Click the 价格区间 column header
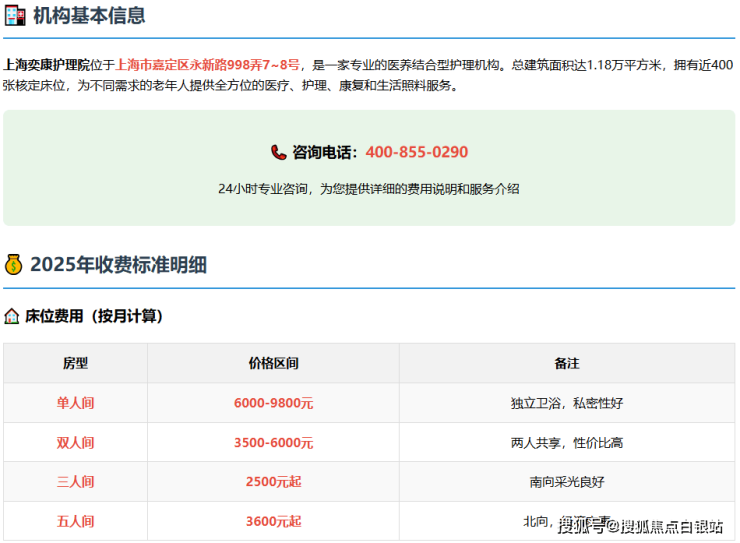Image resolution: width=740 pixels, height=543 pixels. [x=273, y=364]
